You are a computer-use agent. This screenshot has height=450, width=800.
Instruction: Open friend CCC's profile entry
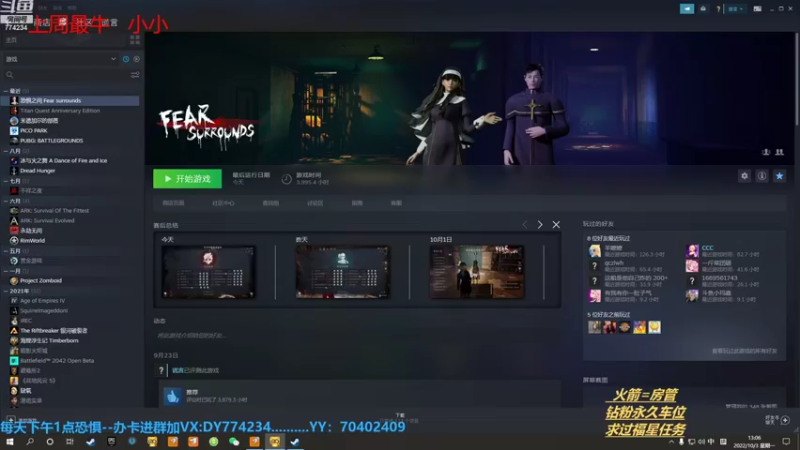[x=724, y=251]
